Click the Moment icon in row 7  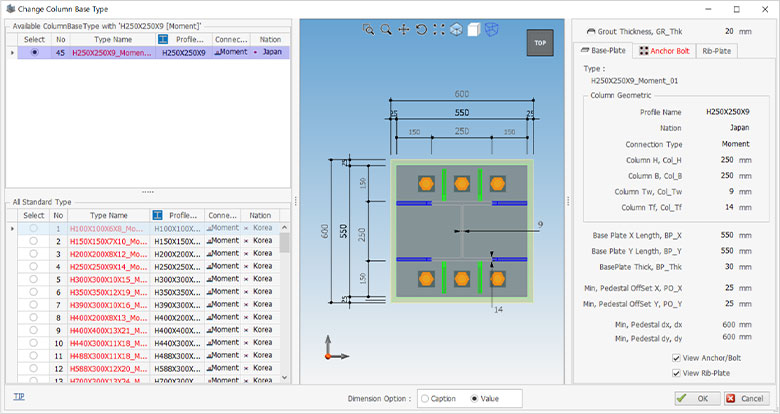[x=209, y=305]
